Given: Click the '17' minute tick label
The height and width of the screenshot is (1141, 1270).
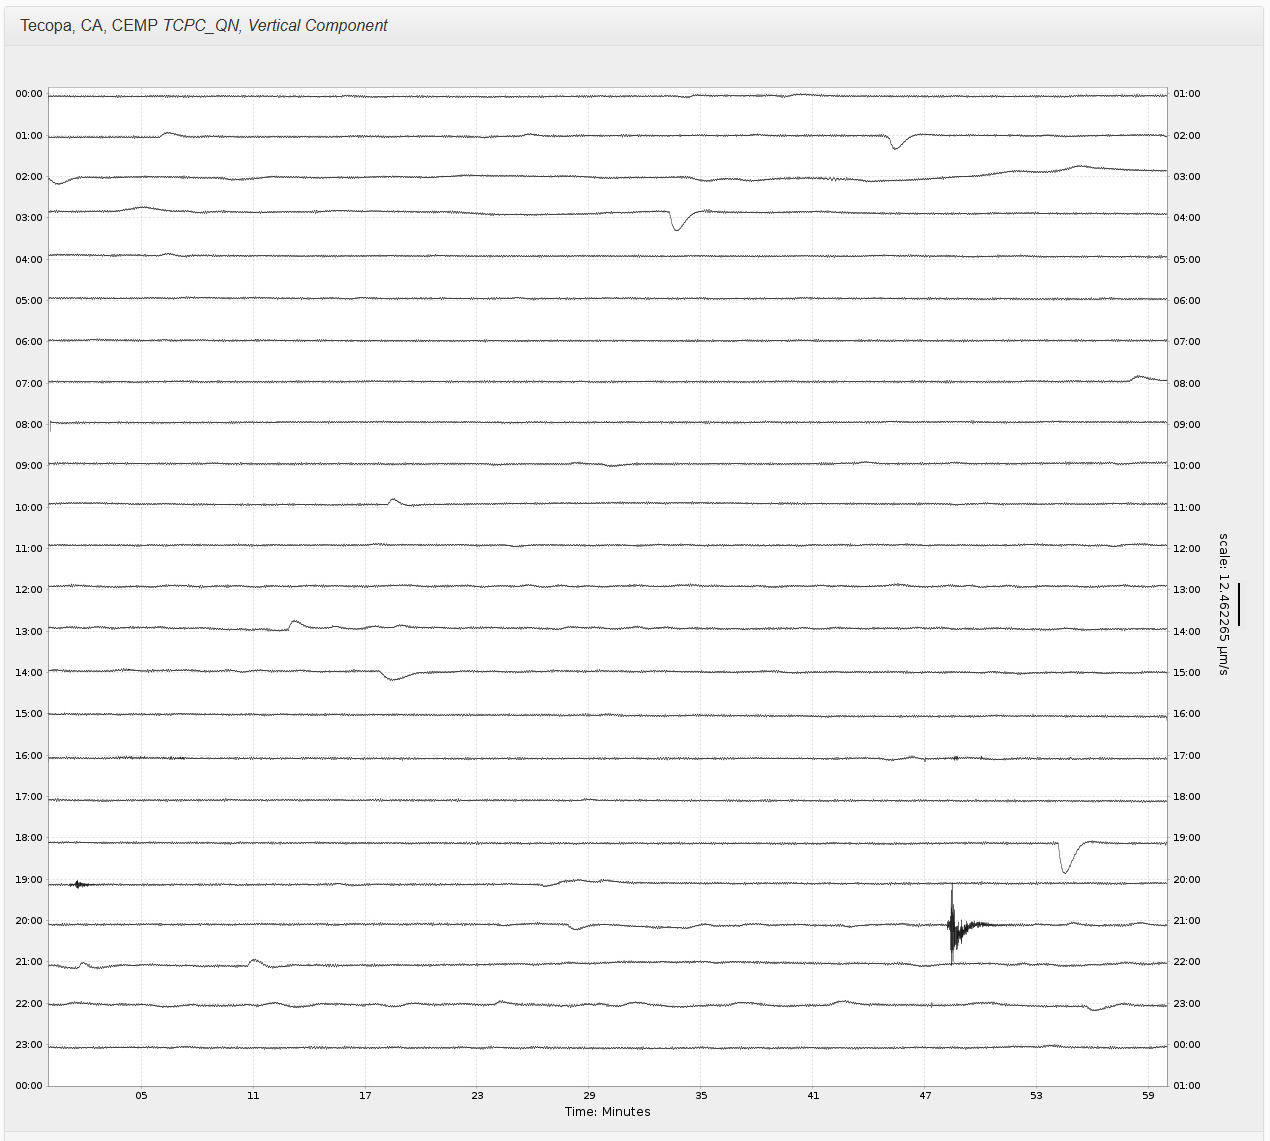Looking at the screenshot, I should tap(365, 1096).
